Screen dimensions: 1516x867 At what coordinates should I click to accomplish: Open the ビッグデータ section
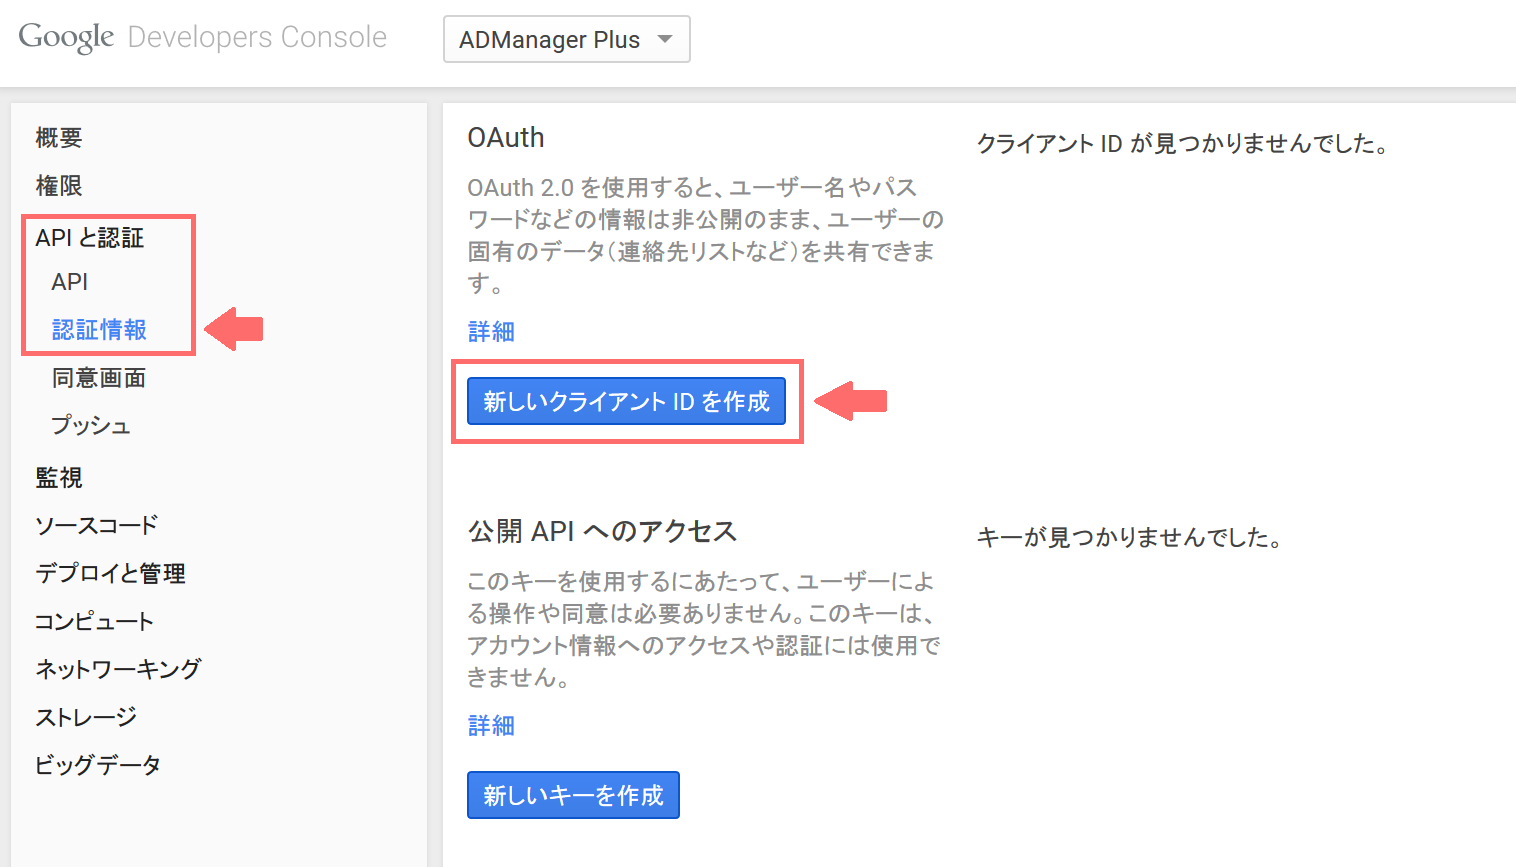click(97, 764)
